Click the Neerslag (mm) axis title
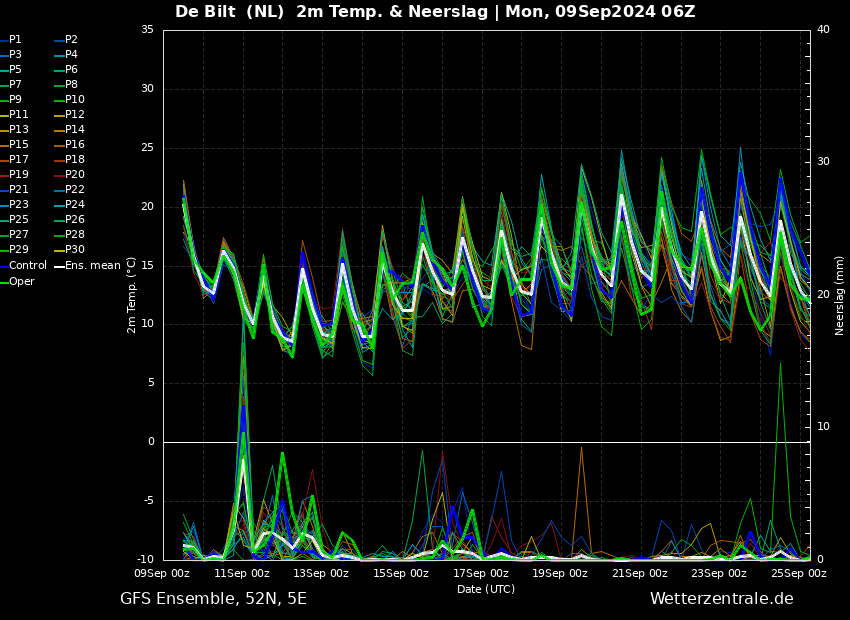Screen dimensions: 850x620 (x=839, y=296)
